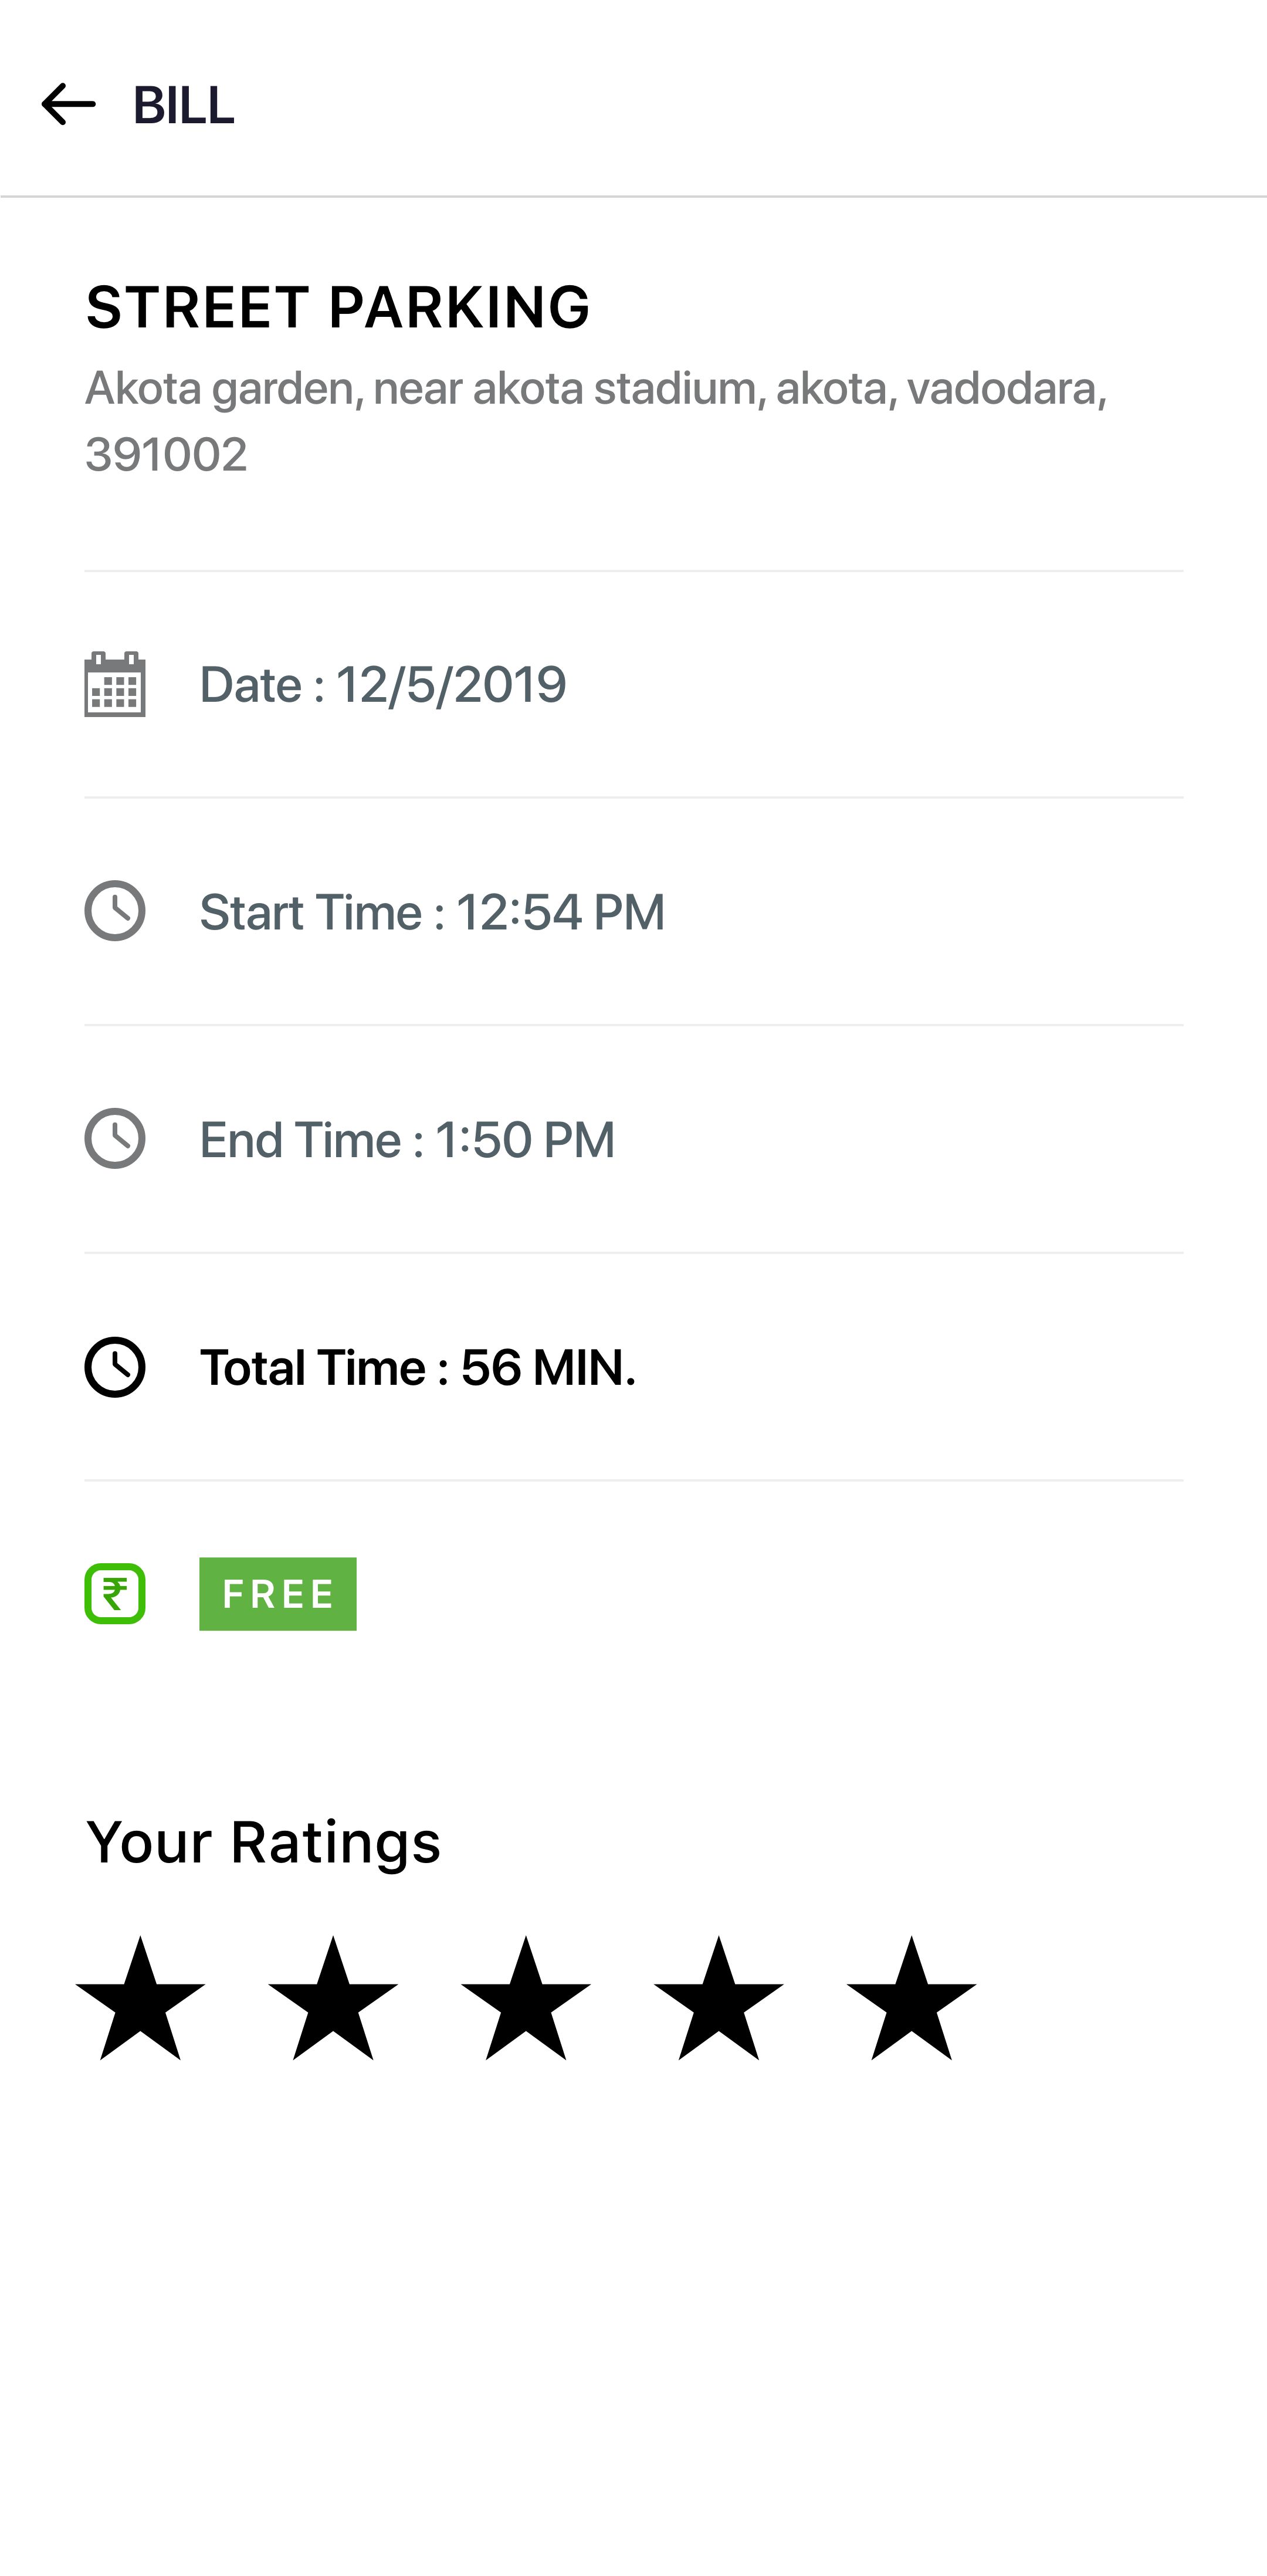
Task: Tap the back arrow icon
Action: click(68, 104)
